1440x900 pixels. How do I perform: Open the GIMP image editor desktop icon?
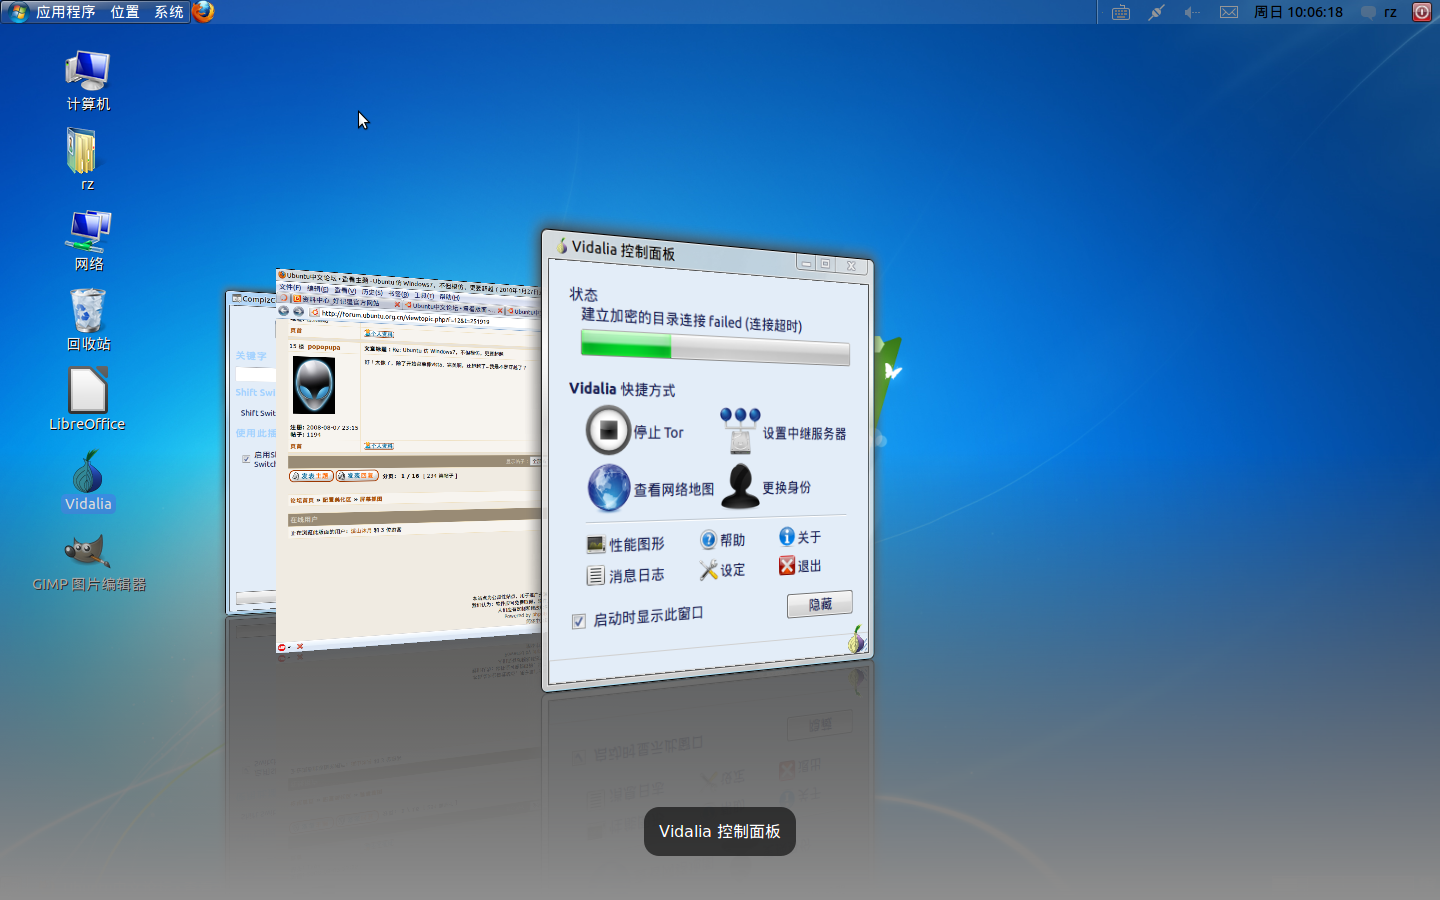(x=88, y=563)
